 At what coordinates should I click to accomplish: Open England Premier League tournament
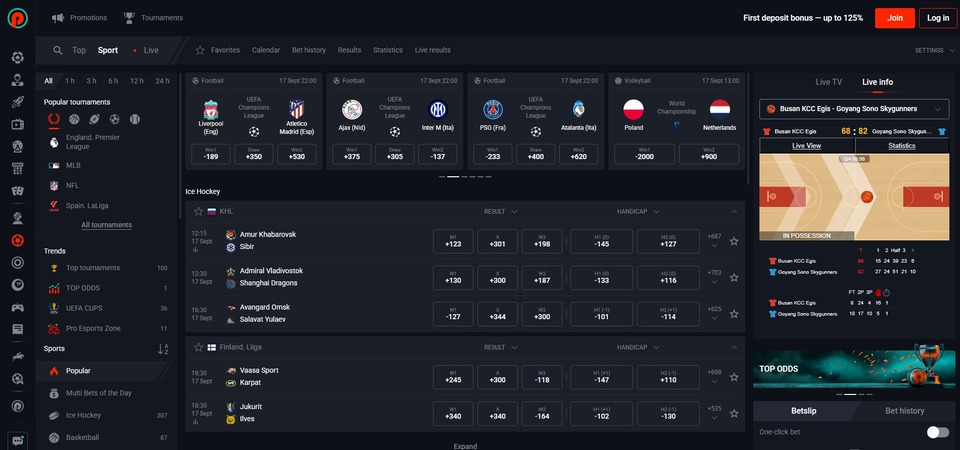coord(107,142)
